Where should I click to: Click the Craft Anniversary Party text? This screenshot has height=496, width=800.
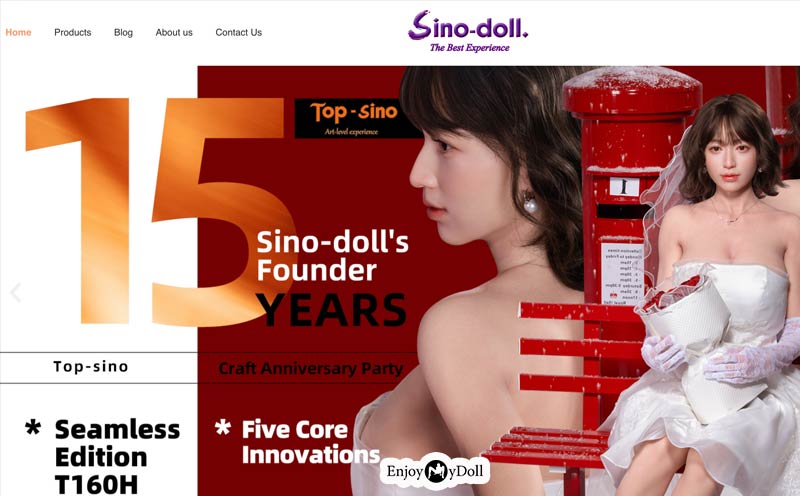pyautogui.click(x=311, y=368)
